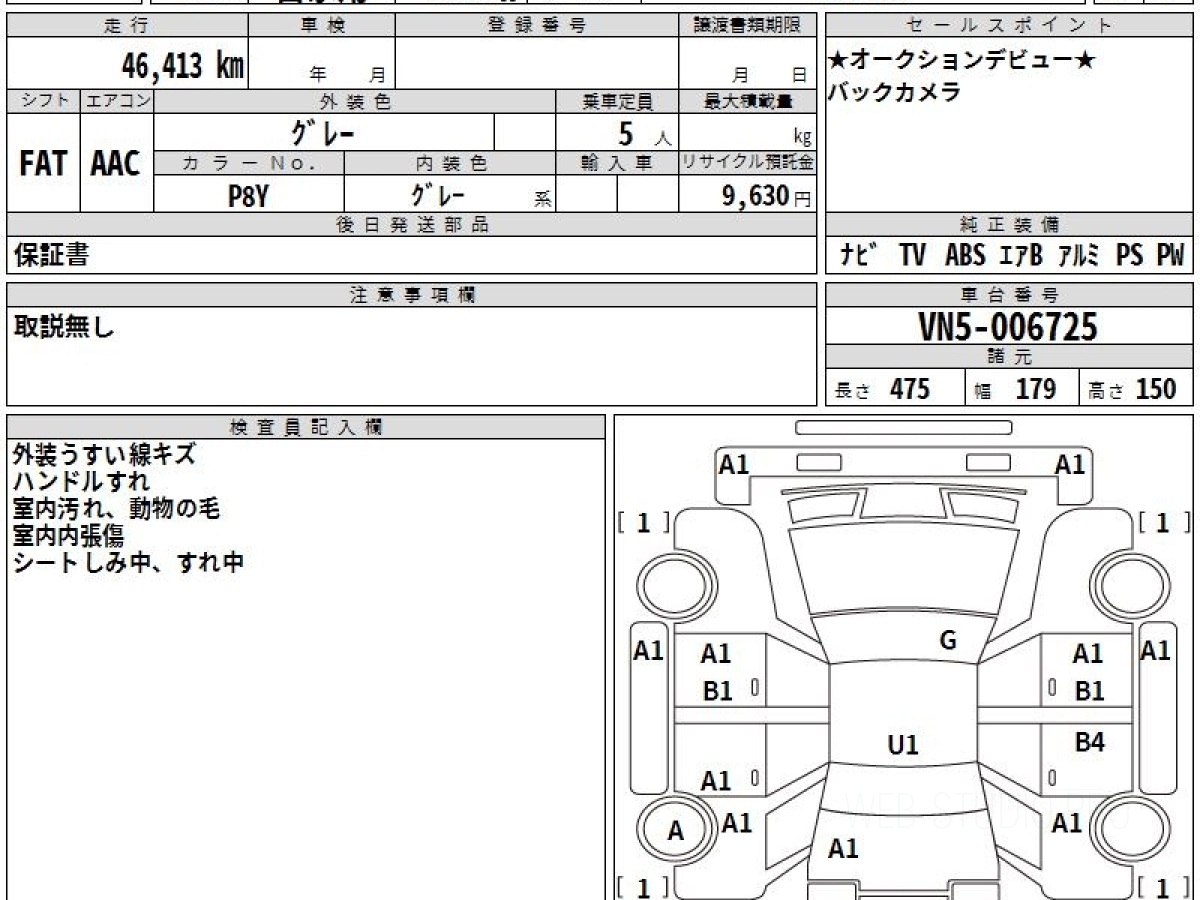This screenshot has width=1200, height=900.
Task: Select the 外装うすい線キズ inspector note
Action: pos(104,454)
